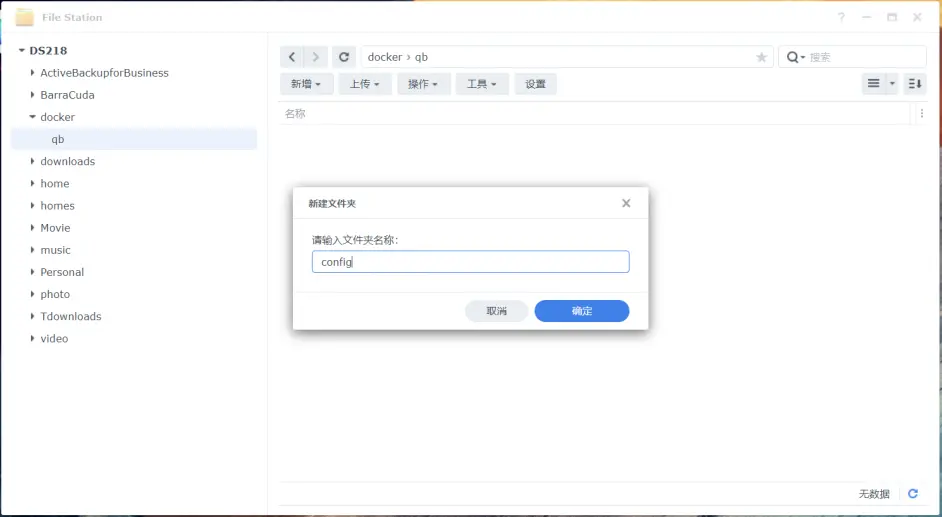The image size is (942, 517).
Task: Go back with the left arrow
Action: pos(292,57)
